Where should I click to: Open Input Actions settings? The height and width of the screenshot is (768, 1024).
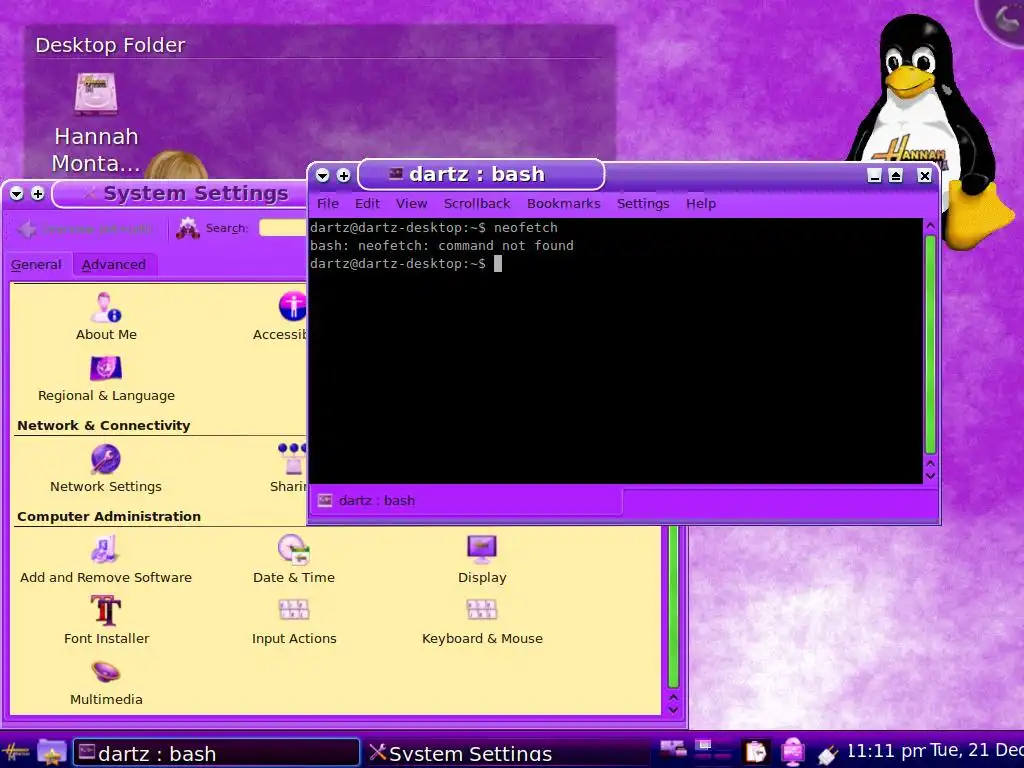pyautogui.click(x=294, y=620)
